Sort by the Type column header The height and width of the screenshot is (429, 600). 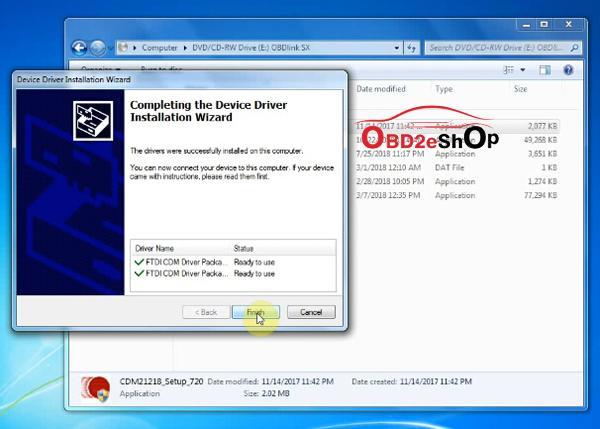click(444, 89)
